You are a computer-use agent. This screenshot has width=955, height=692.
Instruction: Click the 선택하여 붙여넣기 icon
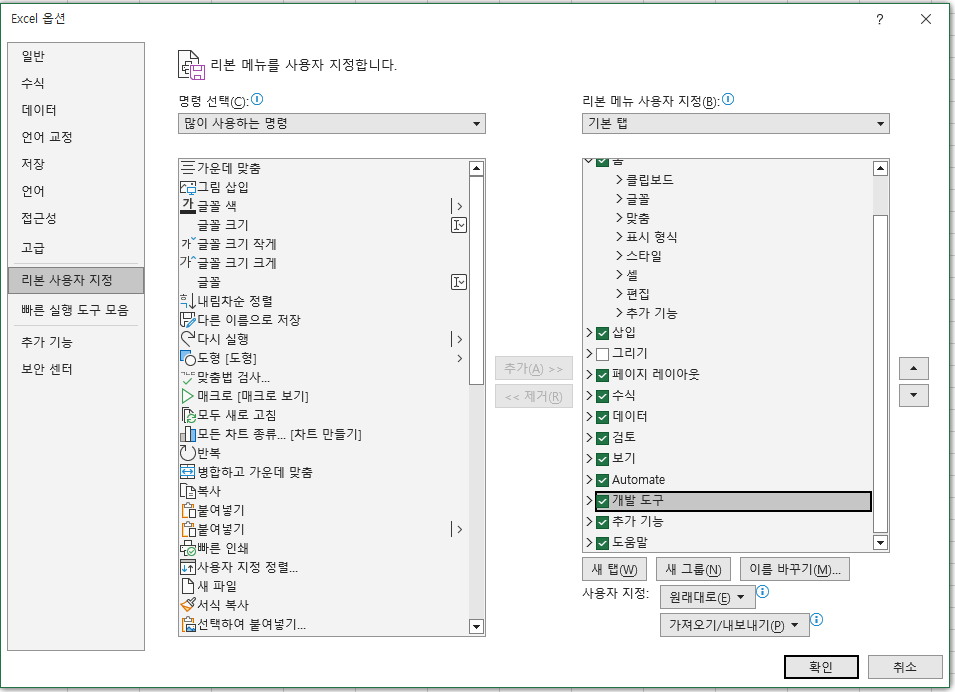pos(188,624)
